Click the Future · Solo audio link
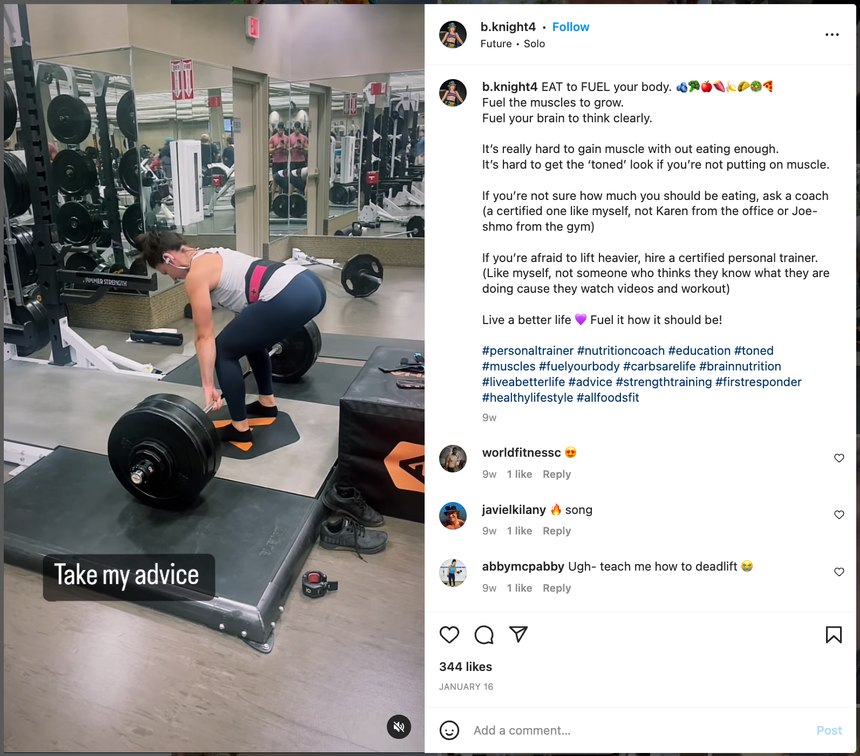 (x=513, y=44)
